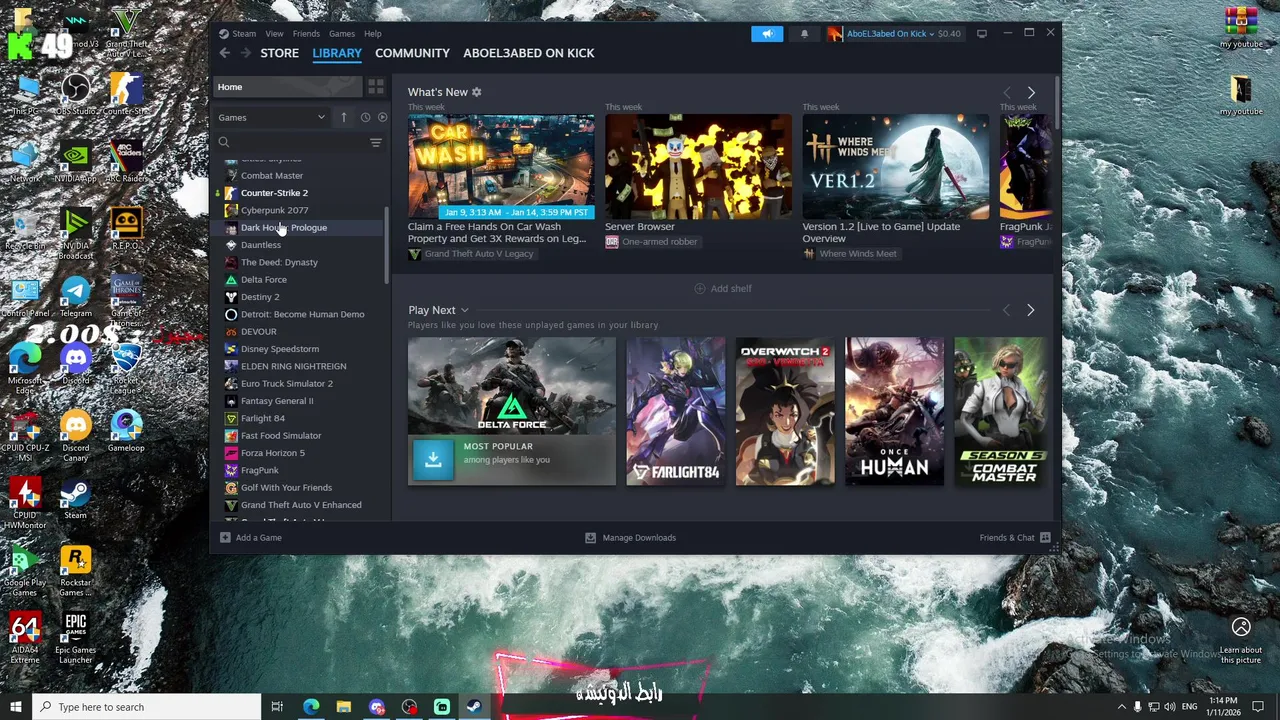The height and width of the screenshot is (720, 1280).
Task: Go back with the Steam back arrow
Action: pyautogui.click(x=224, y=53)
